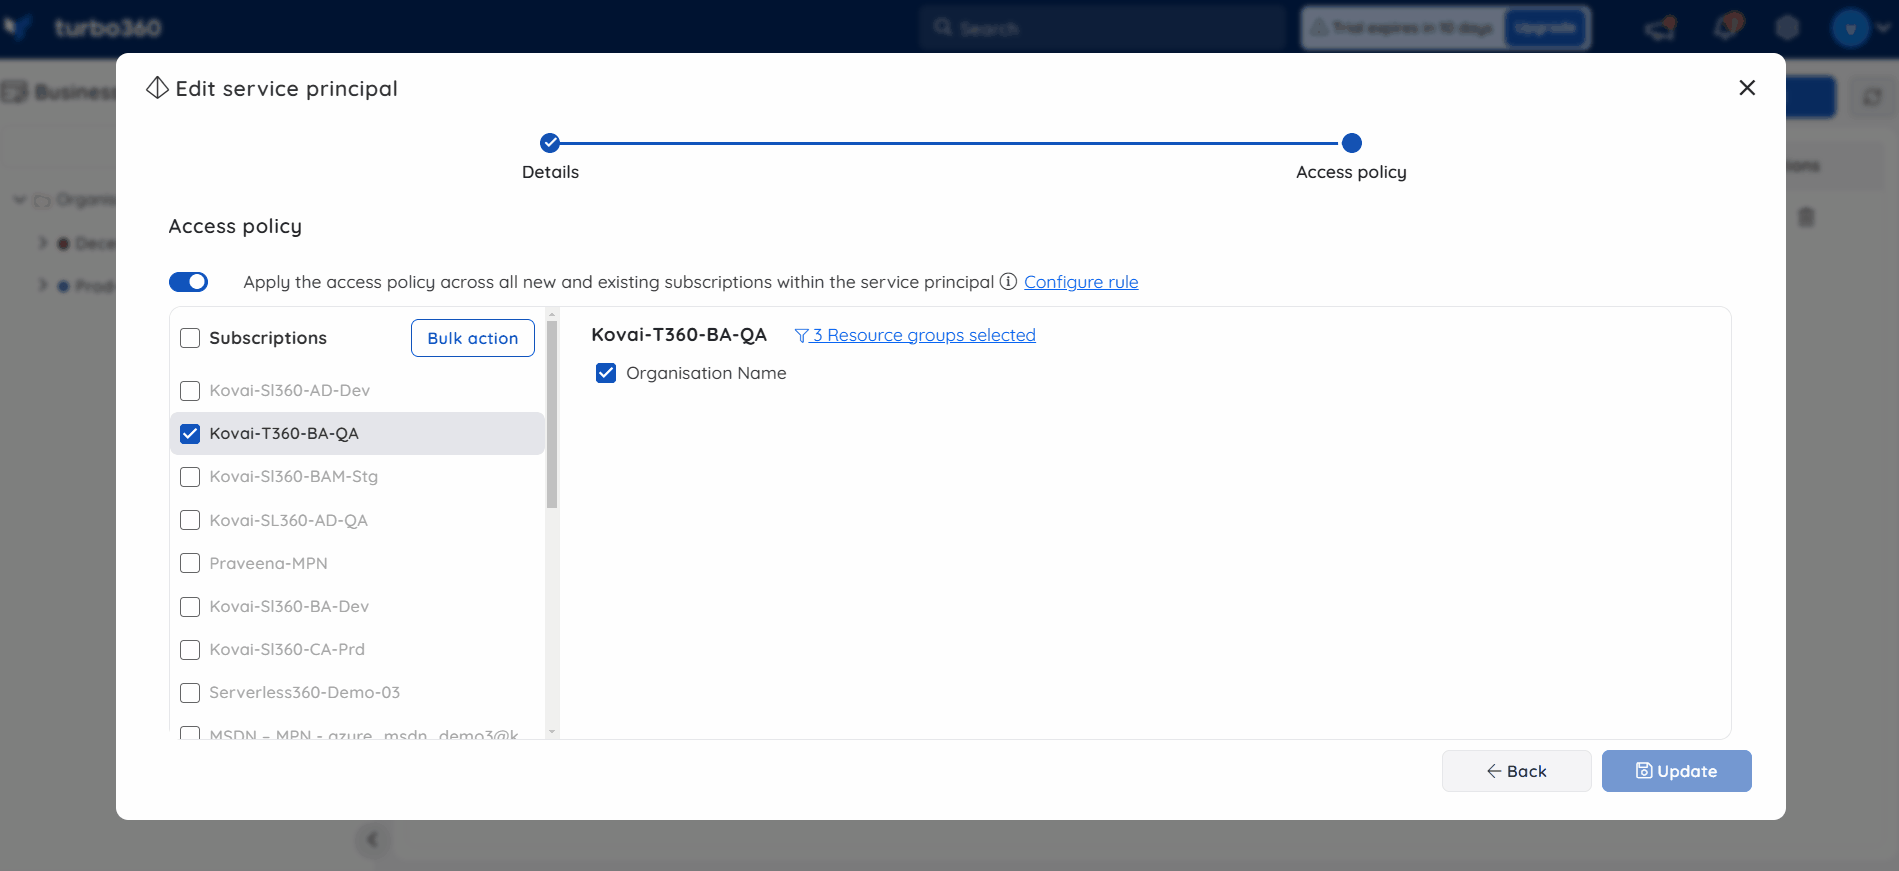This screenshot has width=1899, height=871.
Task: Click the refresh icon in background page
Action: (x=1872, y=97)
